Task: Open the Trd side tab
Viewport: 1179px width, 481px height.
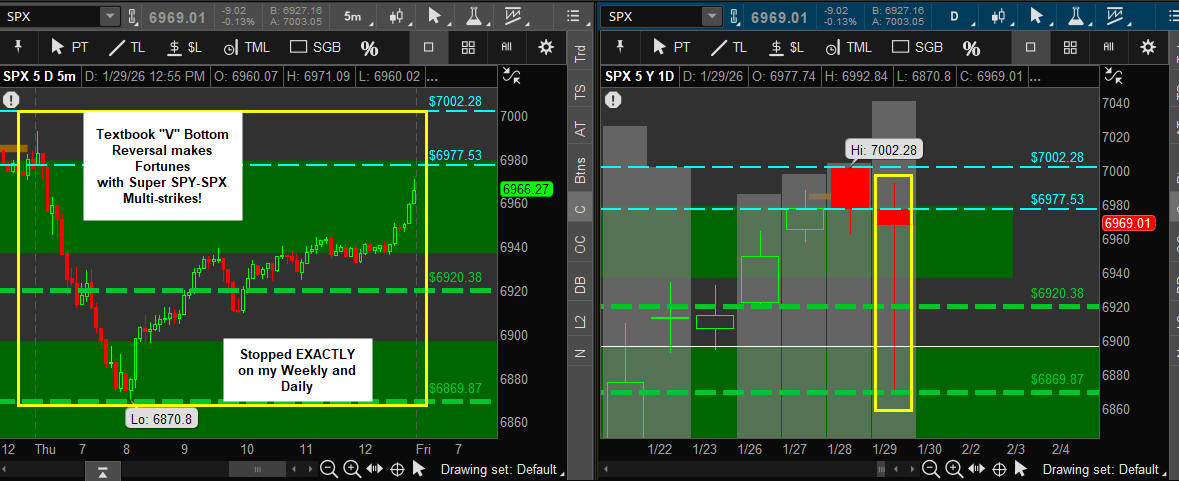Action: (x=579, y=56)
